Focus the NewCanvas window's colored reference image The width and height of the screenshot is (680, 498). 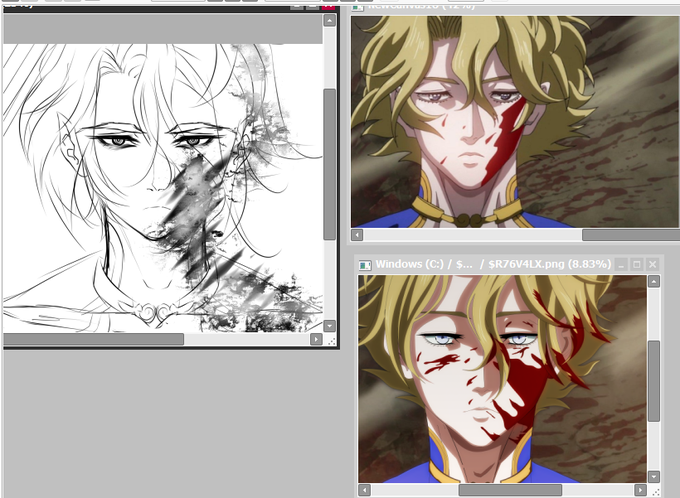pyautogui.click(x=515, y=122)
